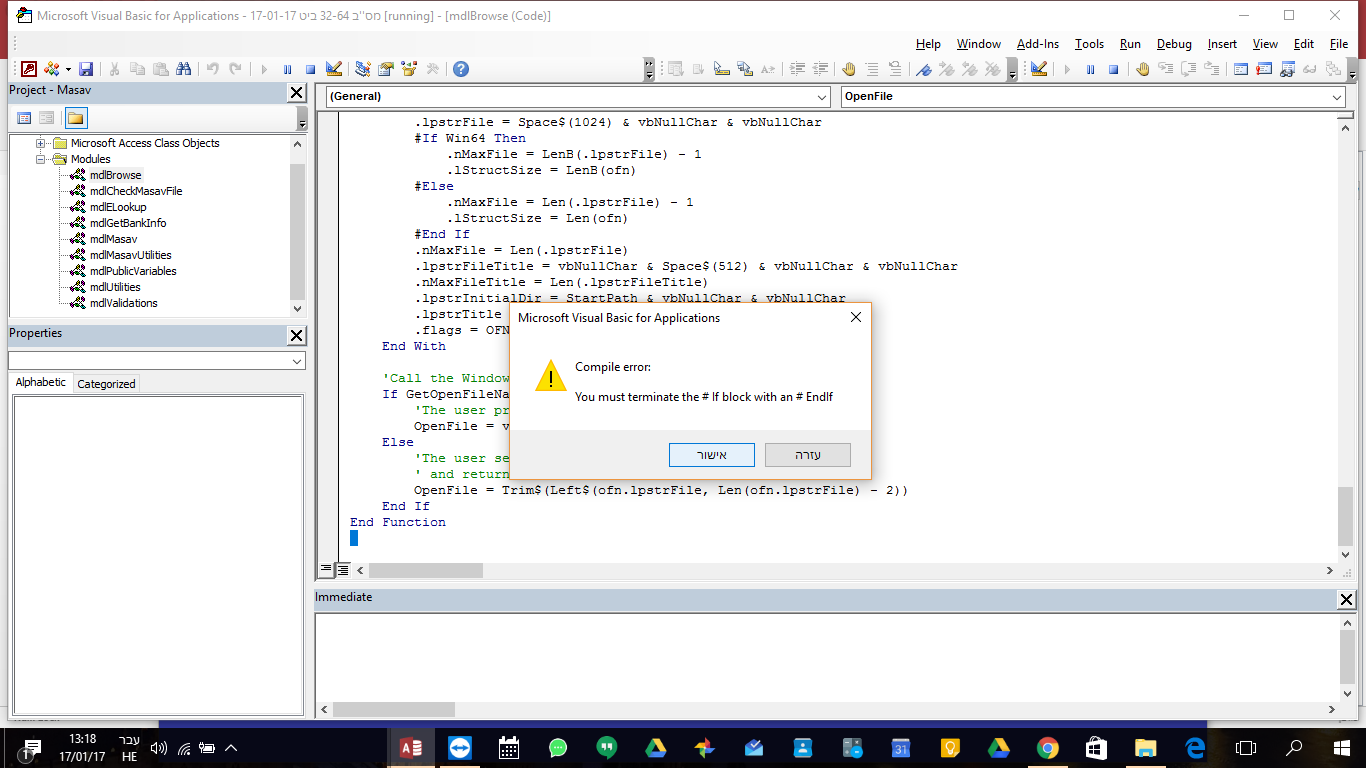
Task: Click the Toggle Bookmark flag icon
Action: pyautogui.click(x=924, y=69)
